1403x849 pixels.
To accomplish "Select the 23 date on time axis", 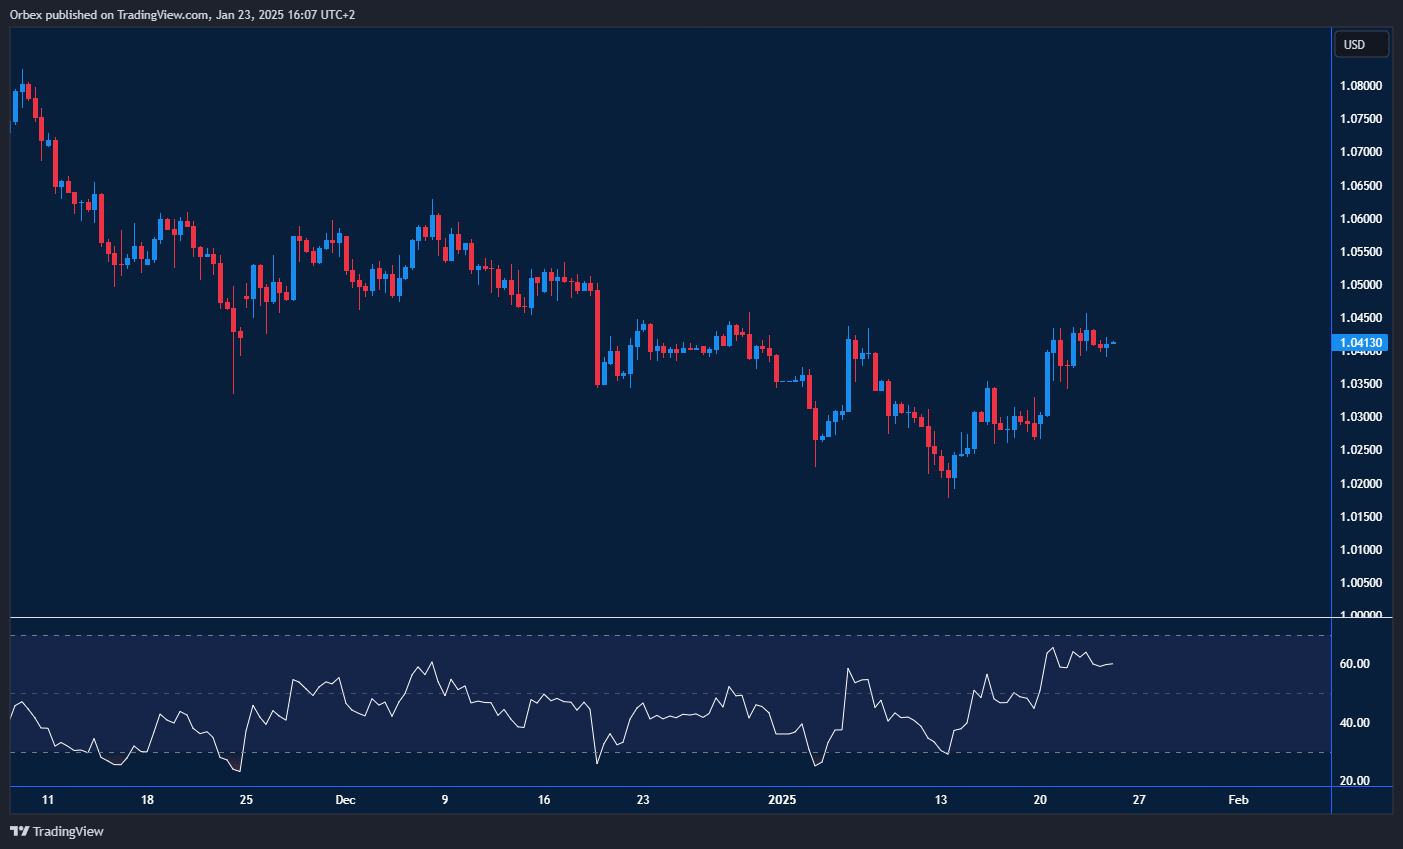I will (x=643, y=800).
